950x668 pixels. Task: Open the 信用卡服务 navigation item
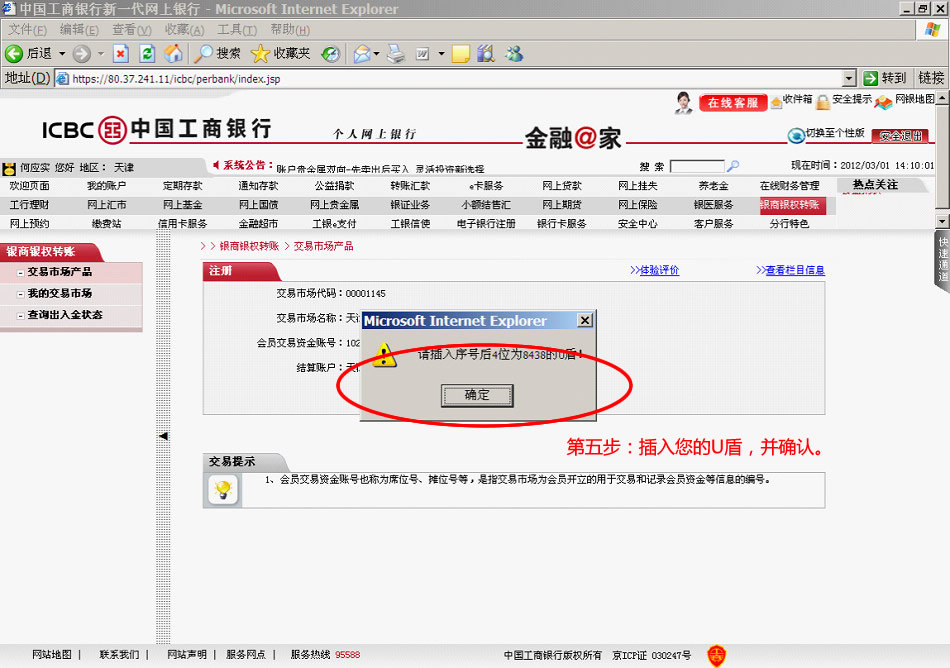click(x=182, y=224)
